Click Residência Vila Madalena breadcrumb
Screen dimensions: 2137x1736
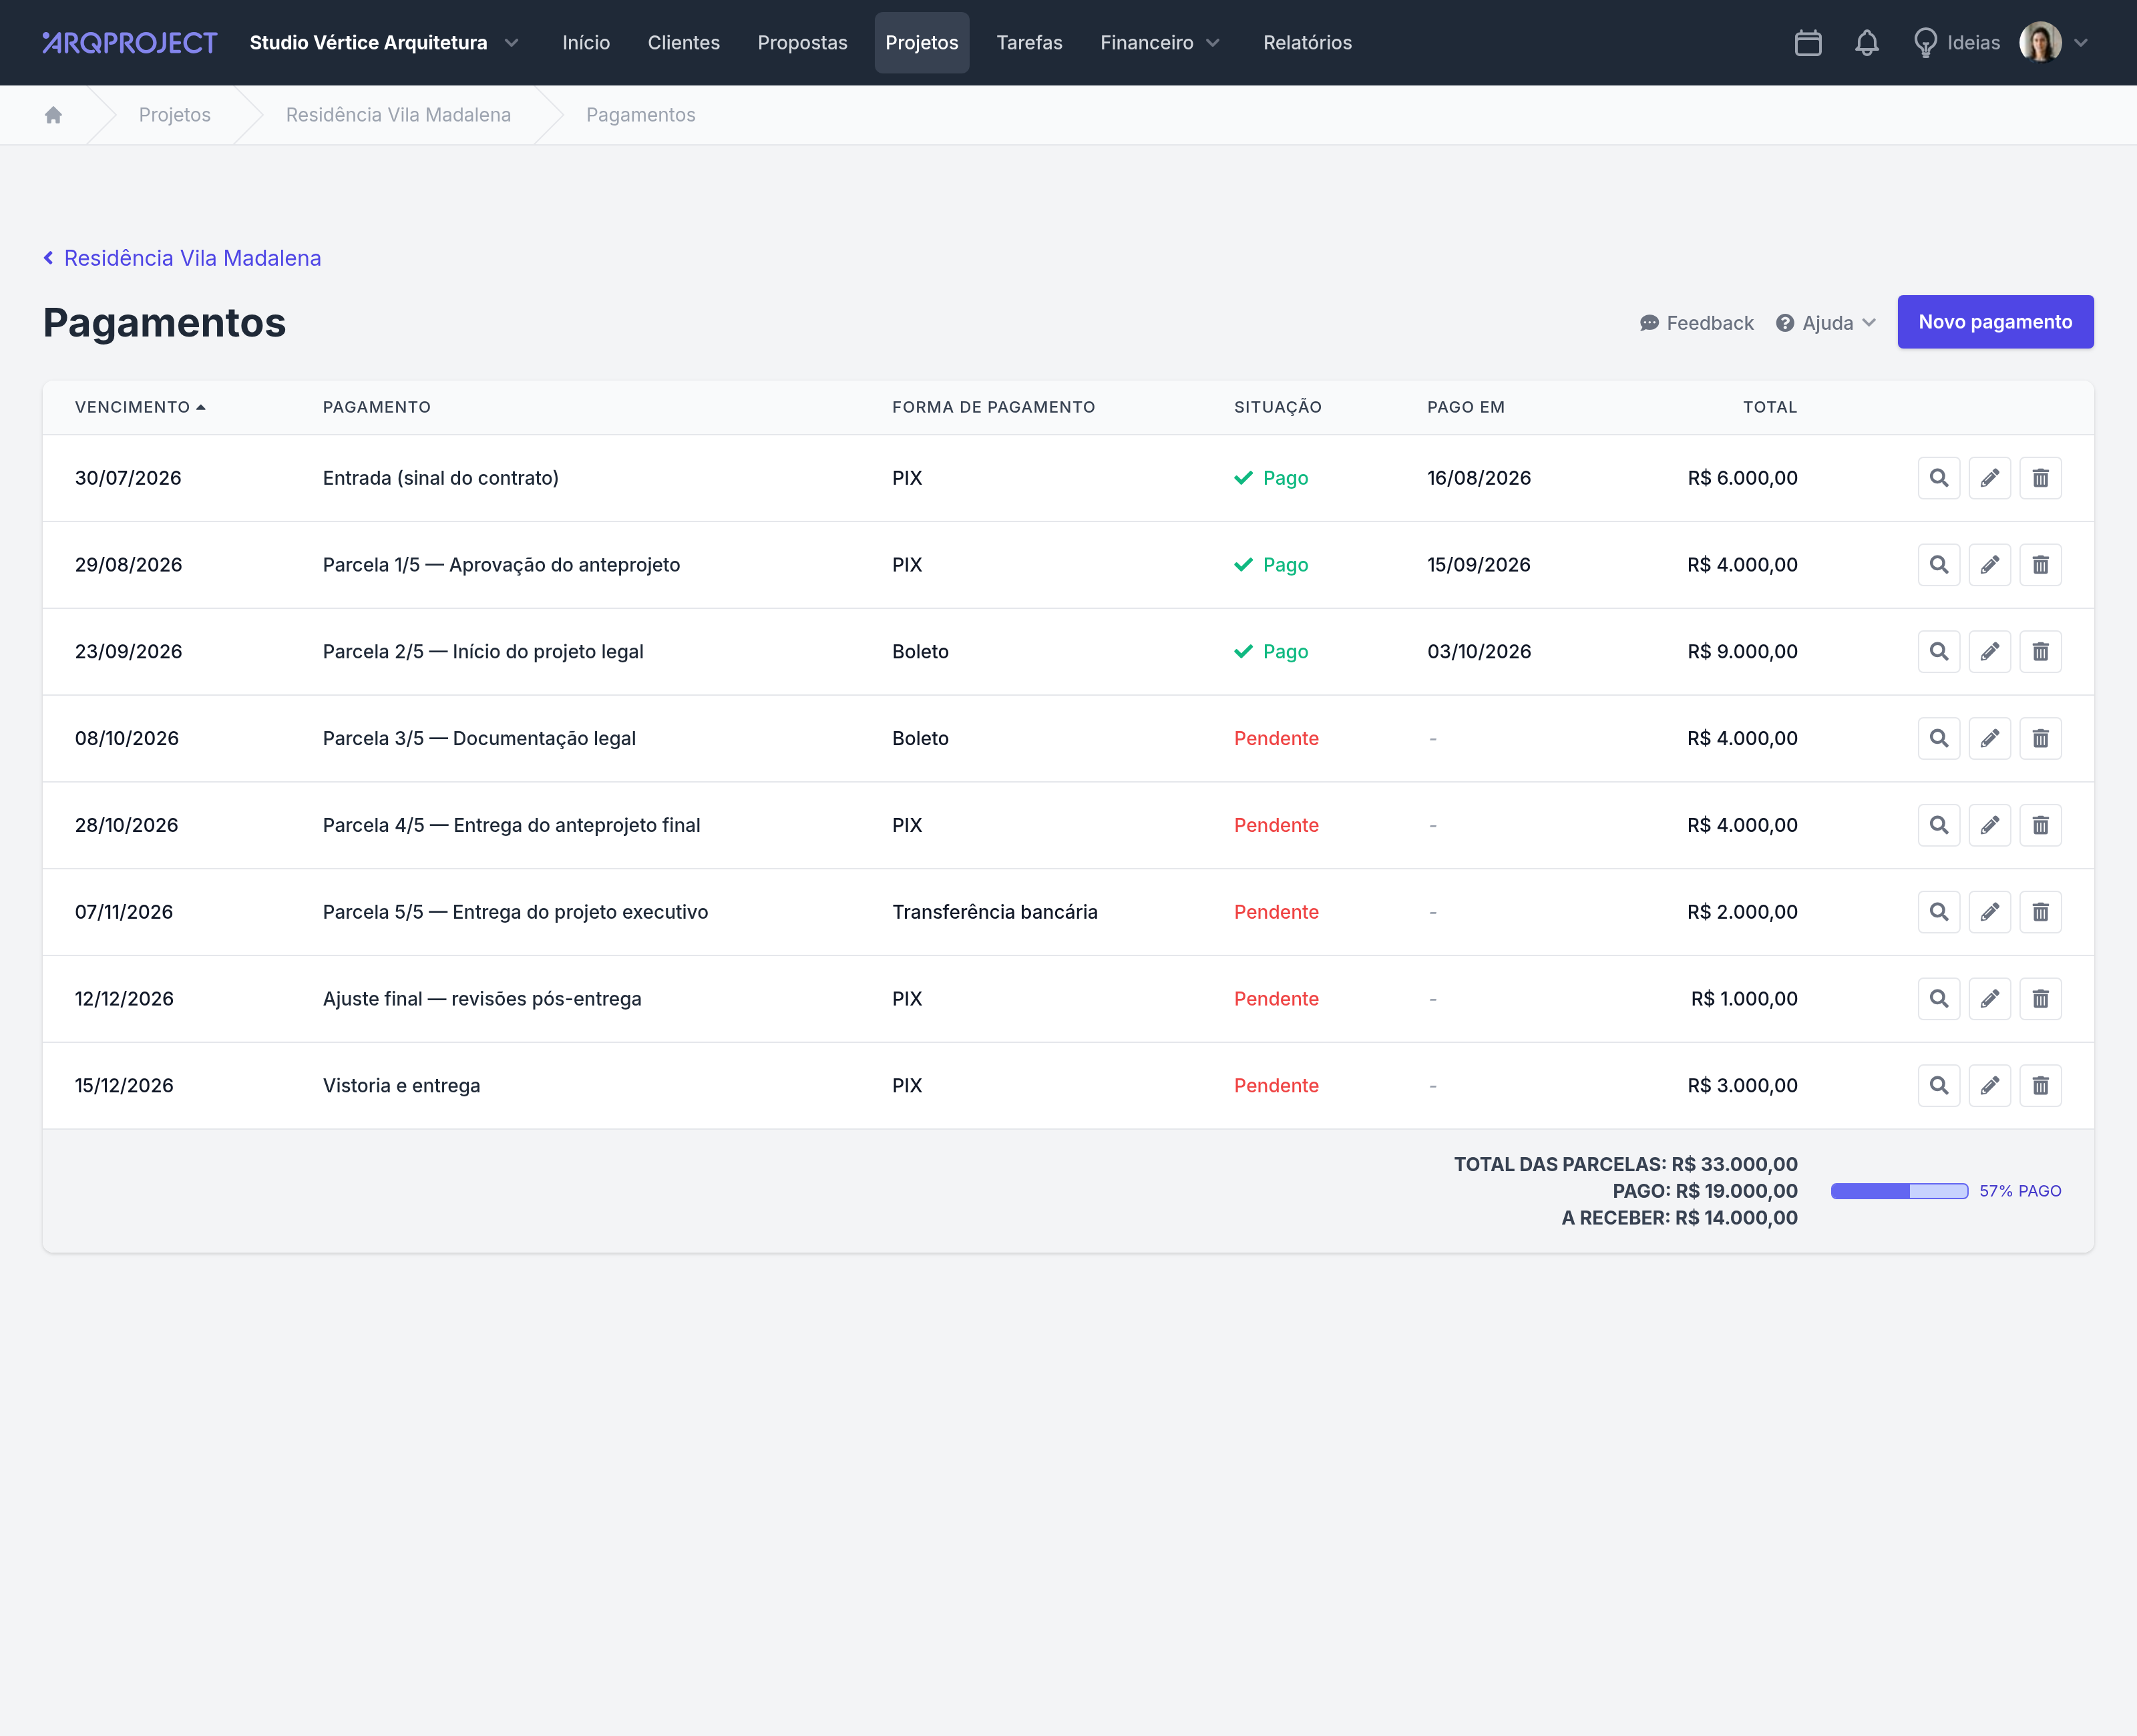coord(398,115)
